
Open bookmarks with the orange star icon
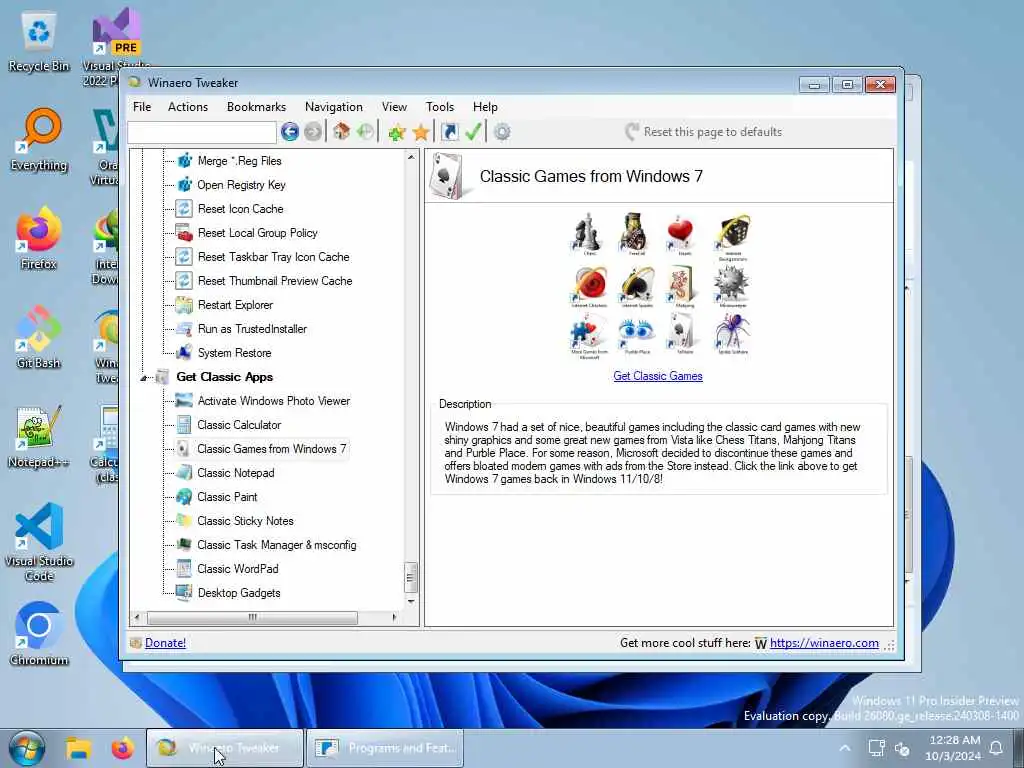421,133
